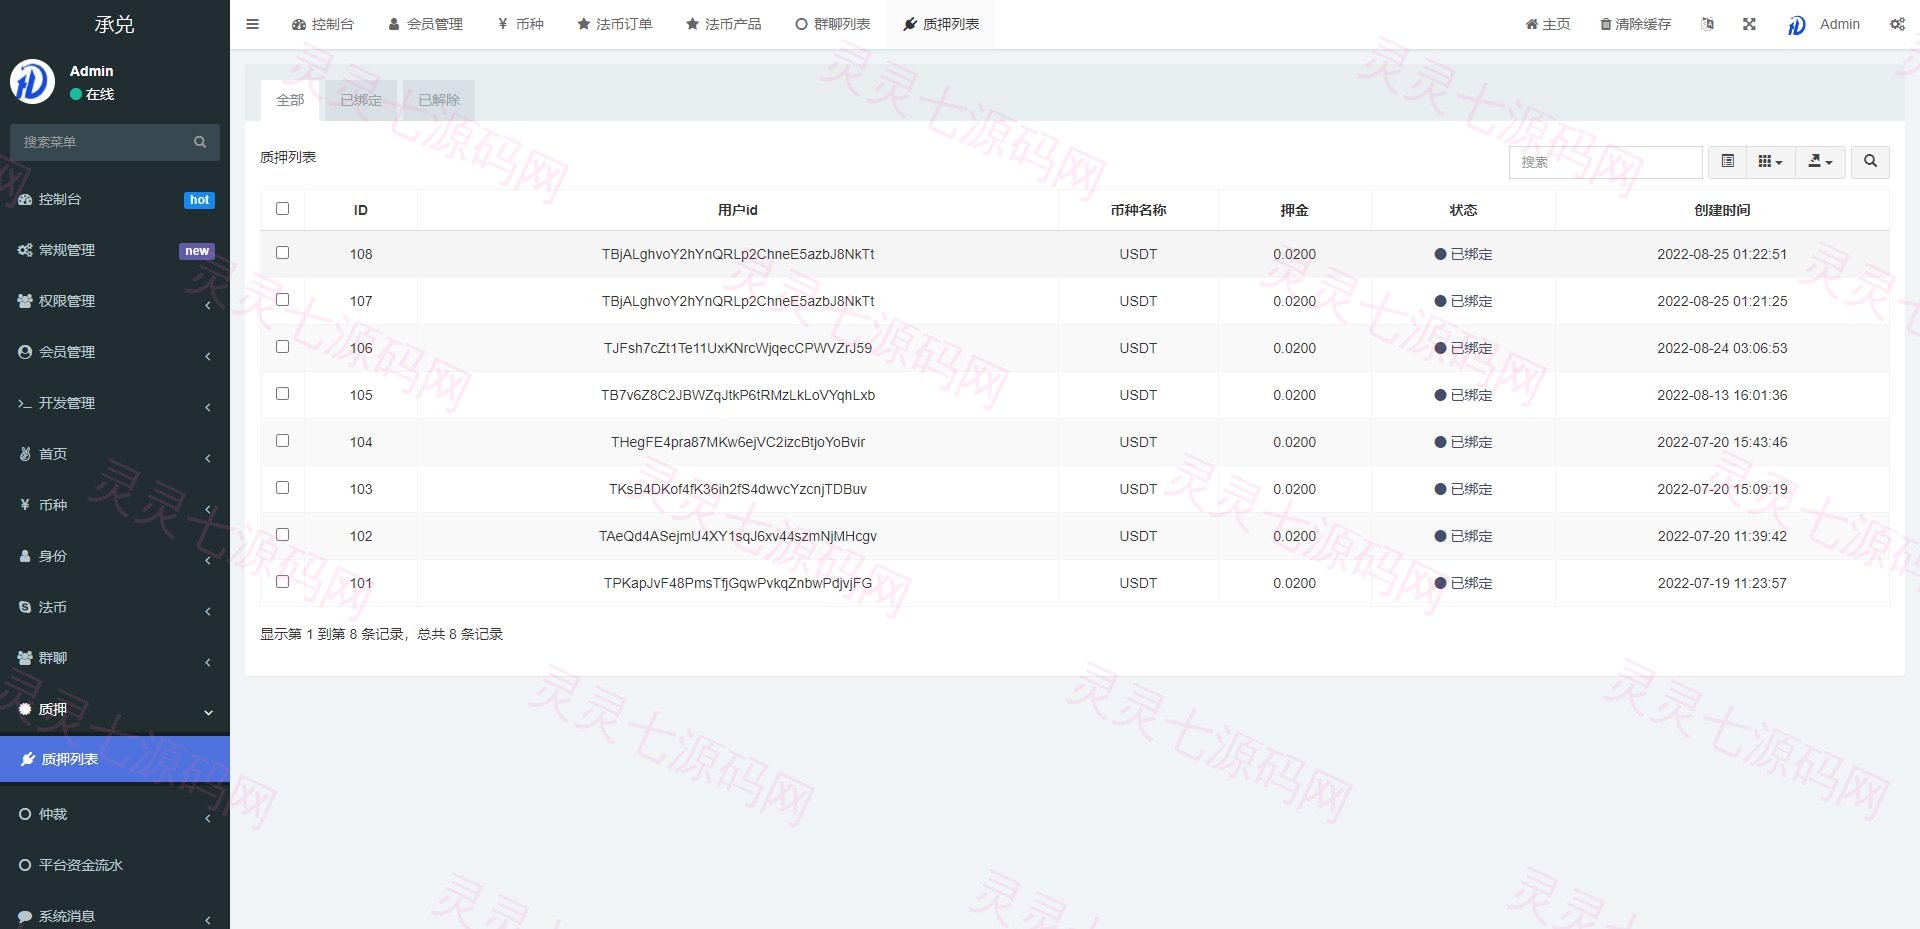Open settings gears icon at top right
This screenshot has width=1920, height=929.
pyautogui.click(x=1897, y=24)
